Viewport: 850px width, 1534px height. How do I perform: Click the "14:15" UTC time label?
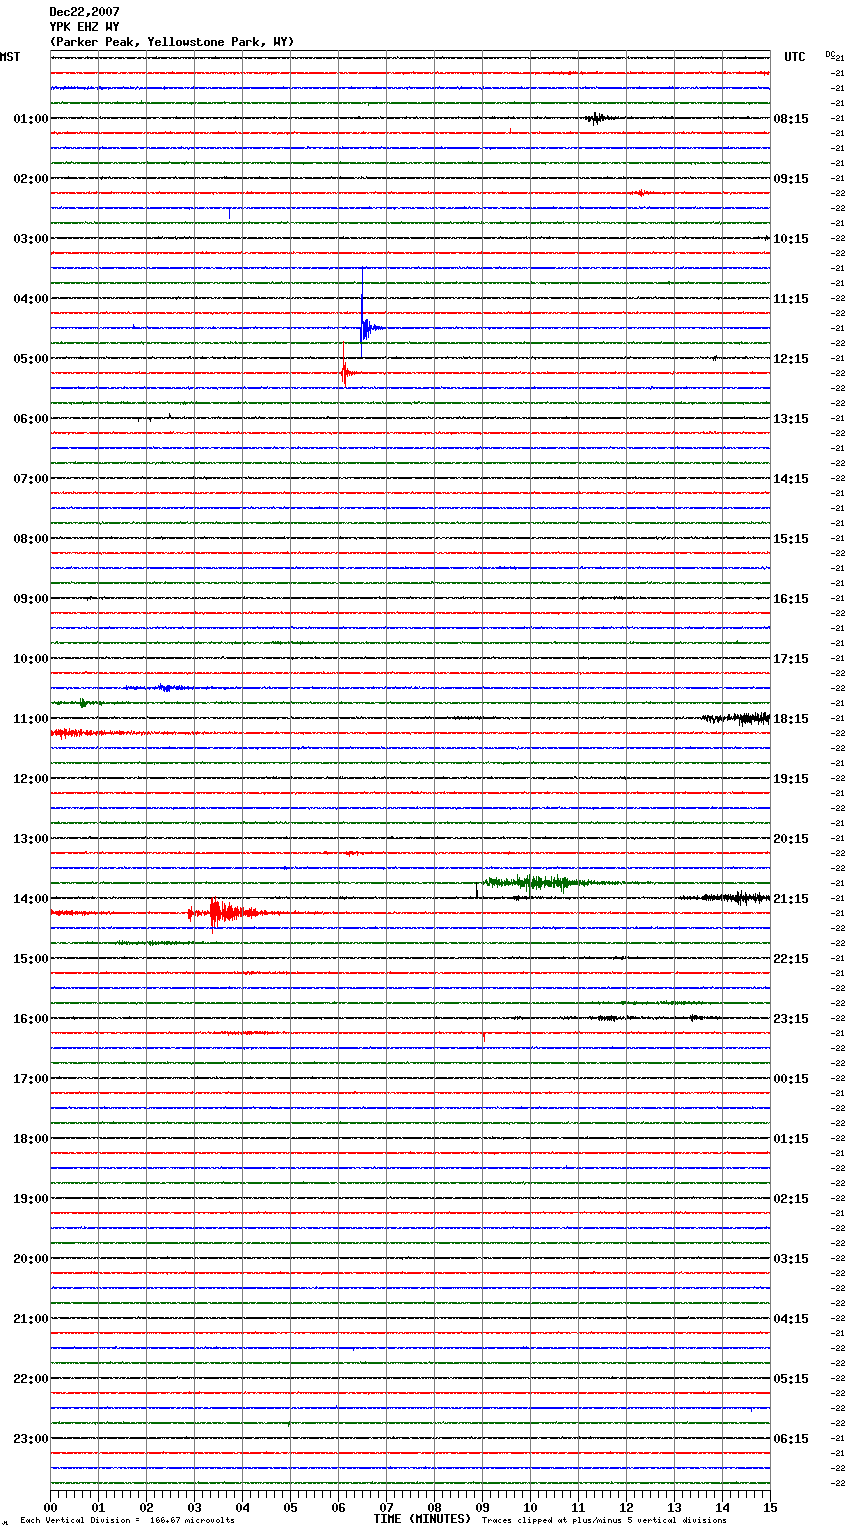coord(791,479)
